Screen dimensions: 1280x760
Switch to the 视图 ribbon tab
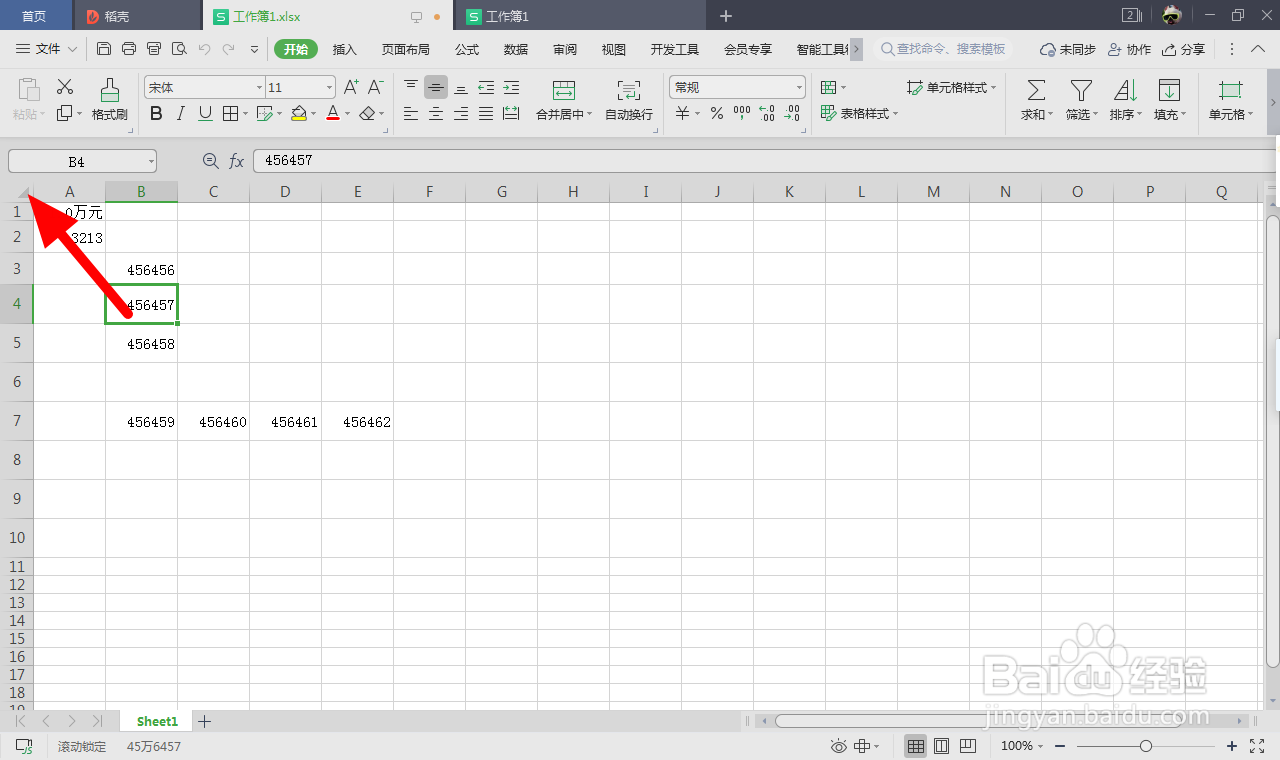click(614, 49)
